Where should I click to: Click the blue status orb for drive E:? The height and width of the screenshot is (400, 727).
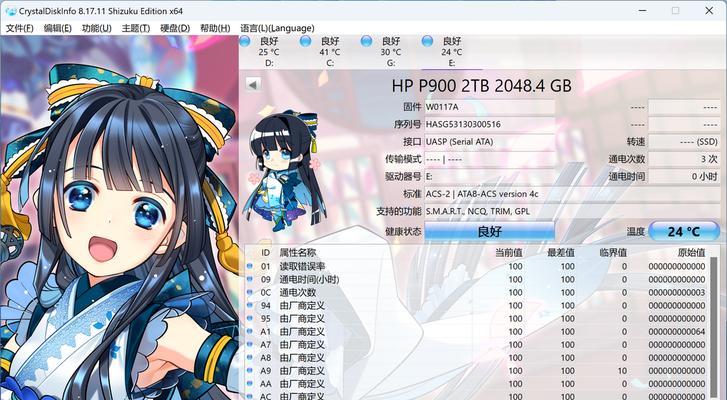pyautogui.click(x=427, y=41)
